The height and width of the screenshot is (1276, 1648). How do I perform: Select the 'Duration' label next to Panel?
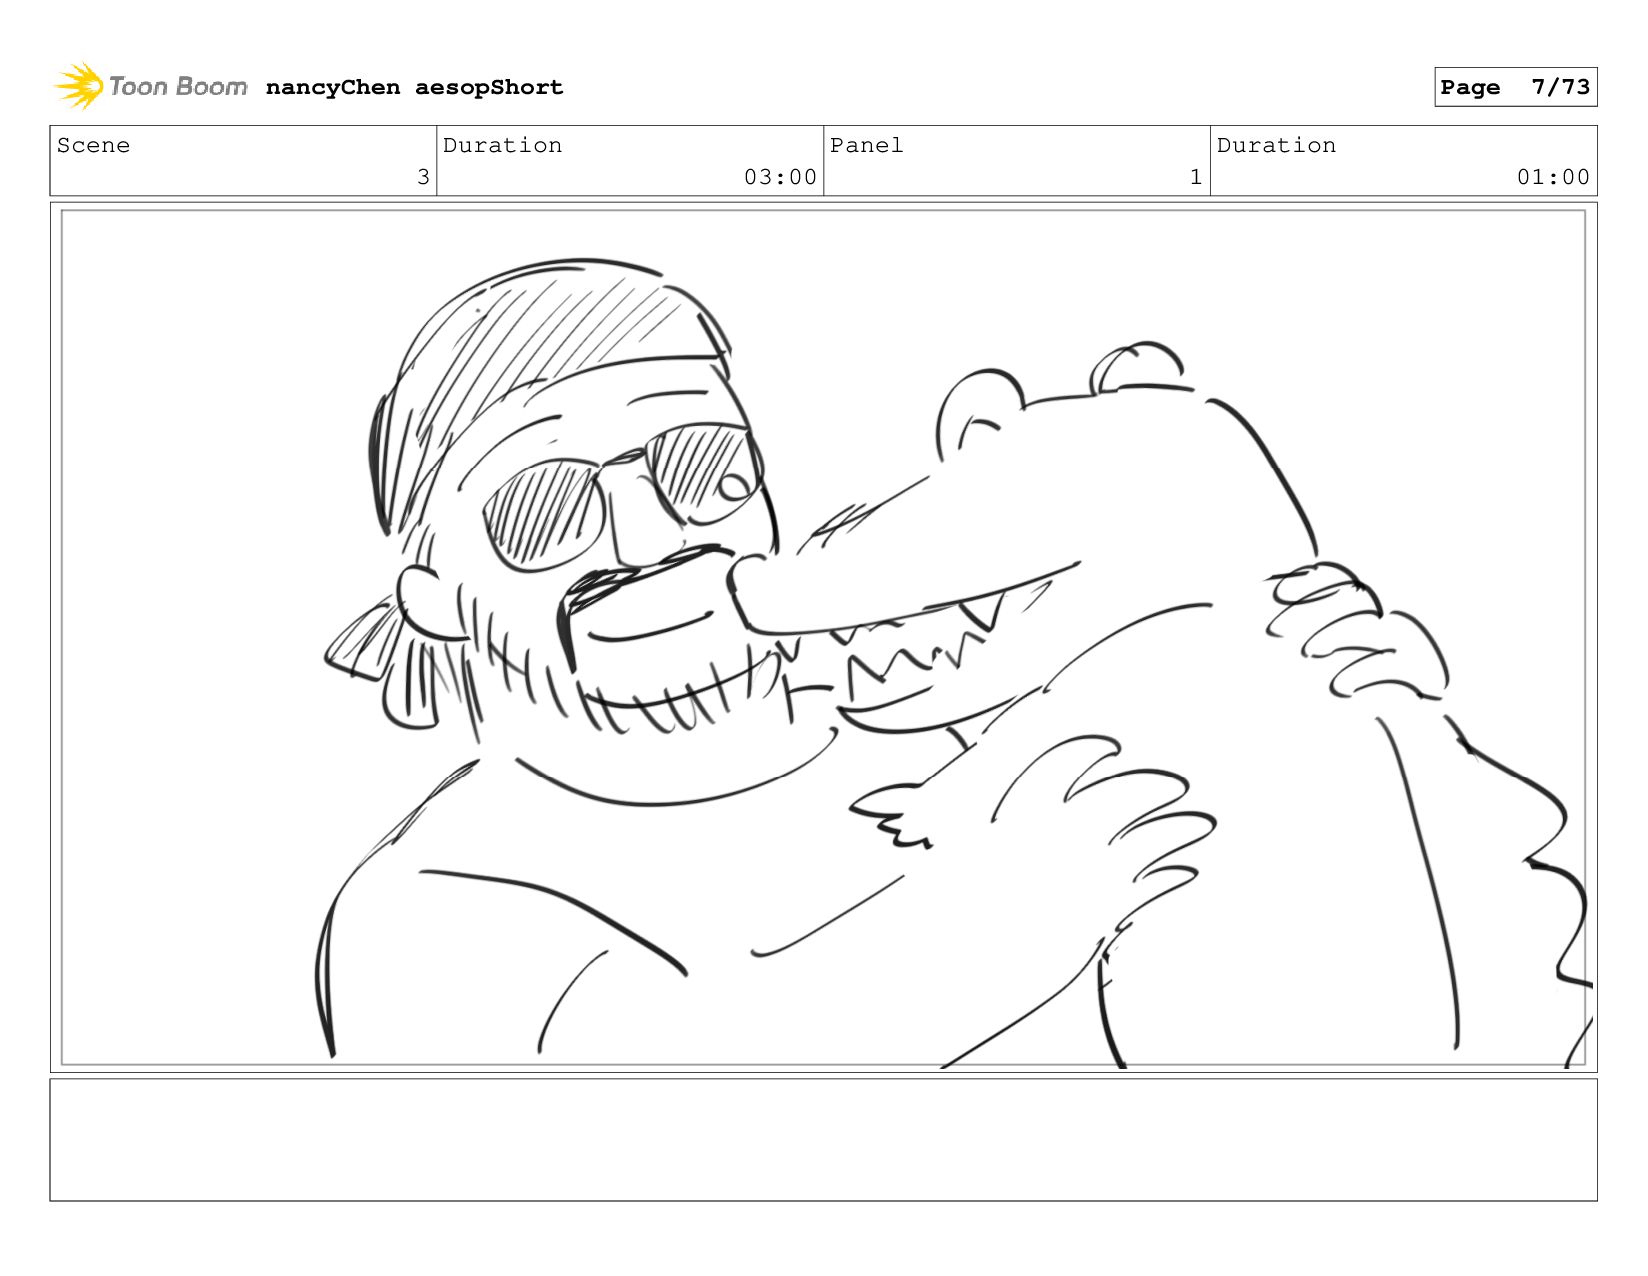pyautogui.click(x=1276, y=145)
